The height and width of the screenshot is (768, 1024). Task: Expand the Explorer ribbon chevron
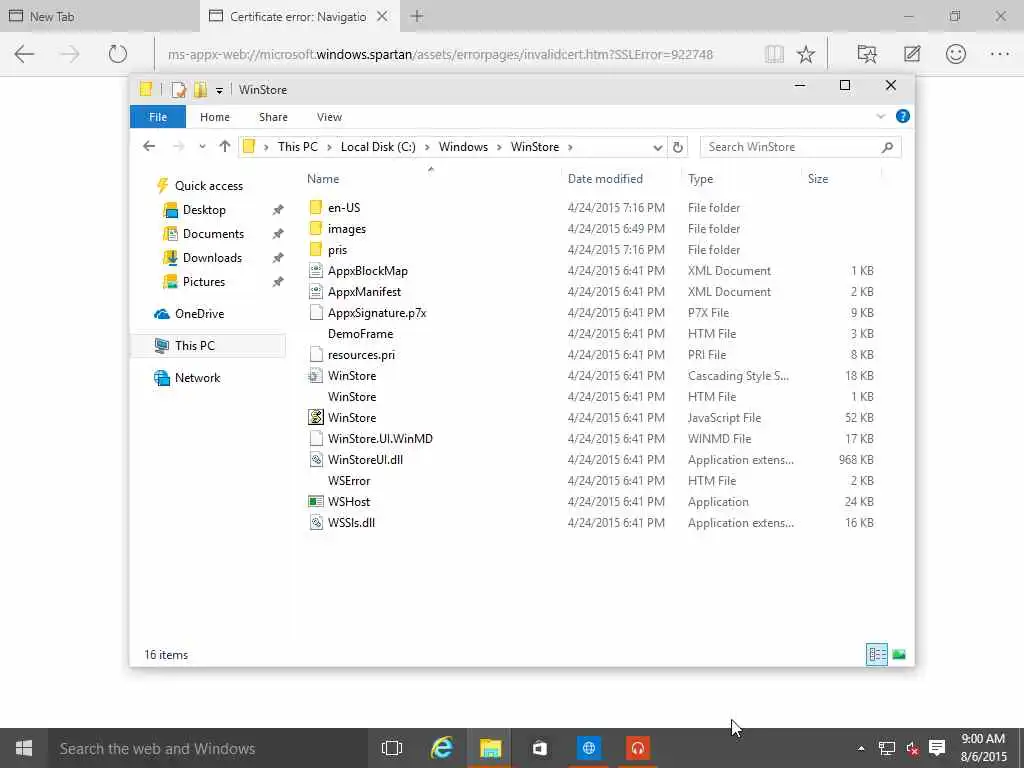(x=880, y=116)
